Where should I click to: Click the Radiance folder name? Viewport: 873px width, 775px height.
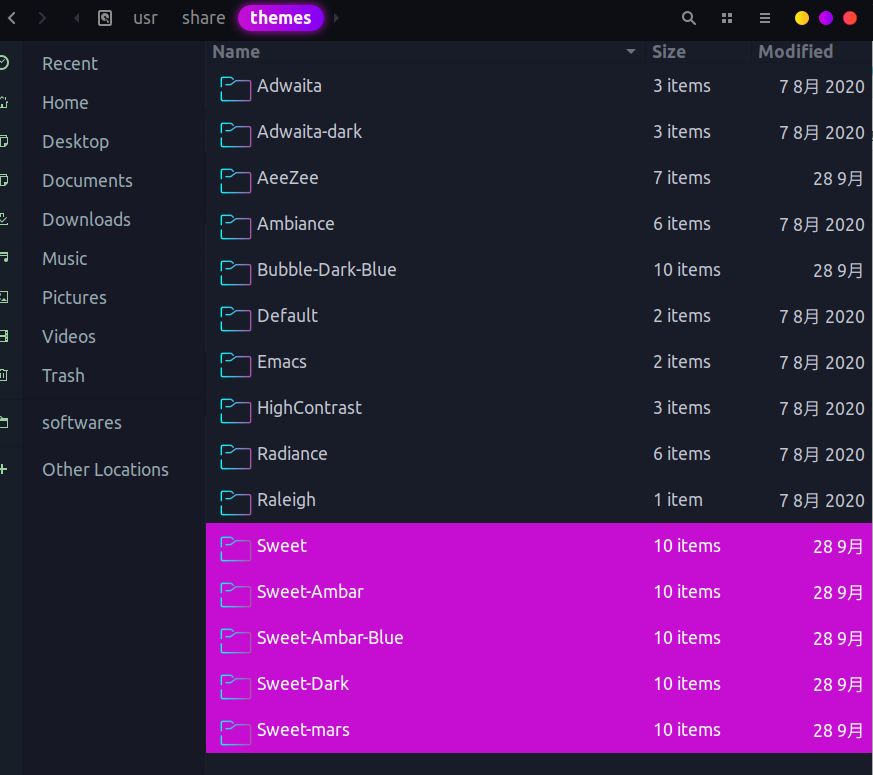click(292, 454)
